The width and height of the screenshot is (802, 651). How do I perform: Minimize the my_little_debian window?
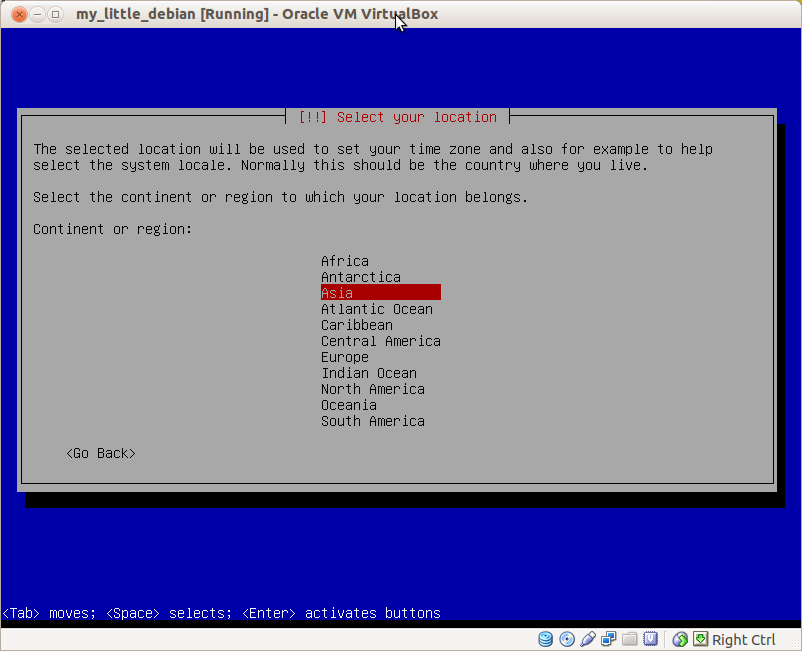coord(37,14)
